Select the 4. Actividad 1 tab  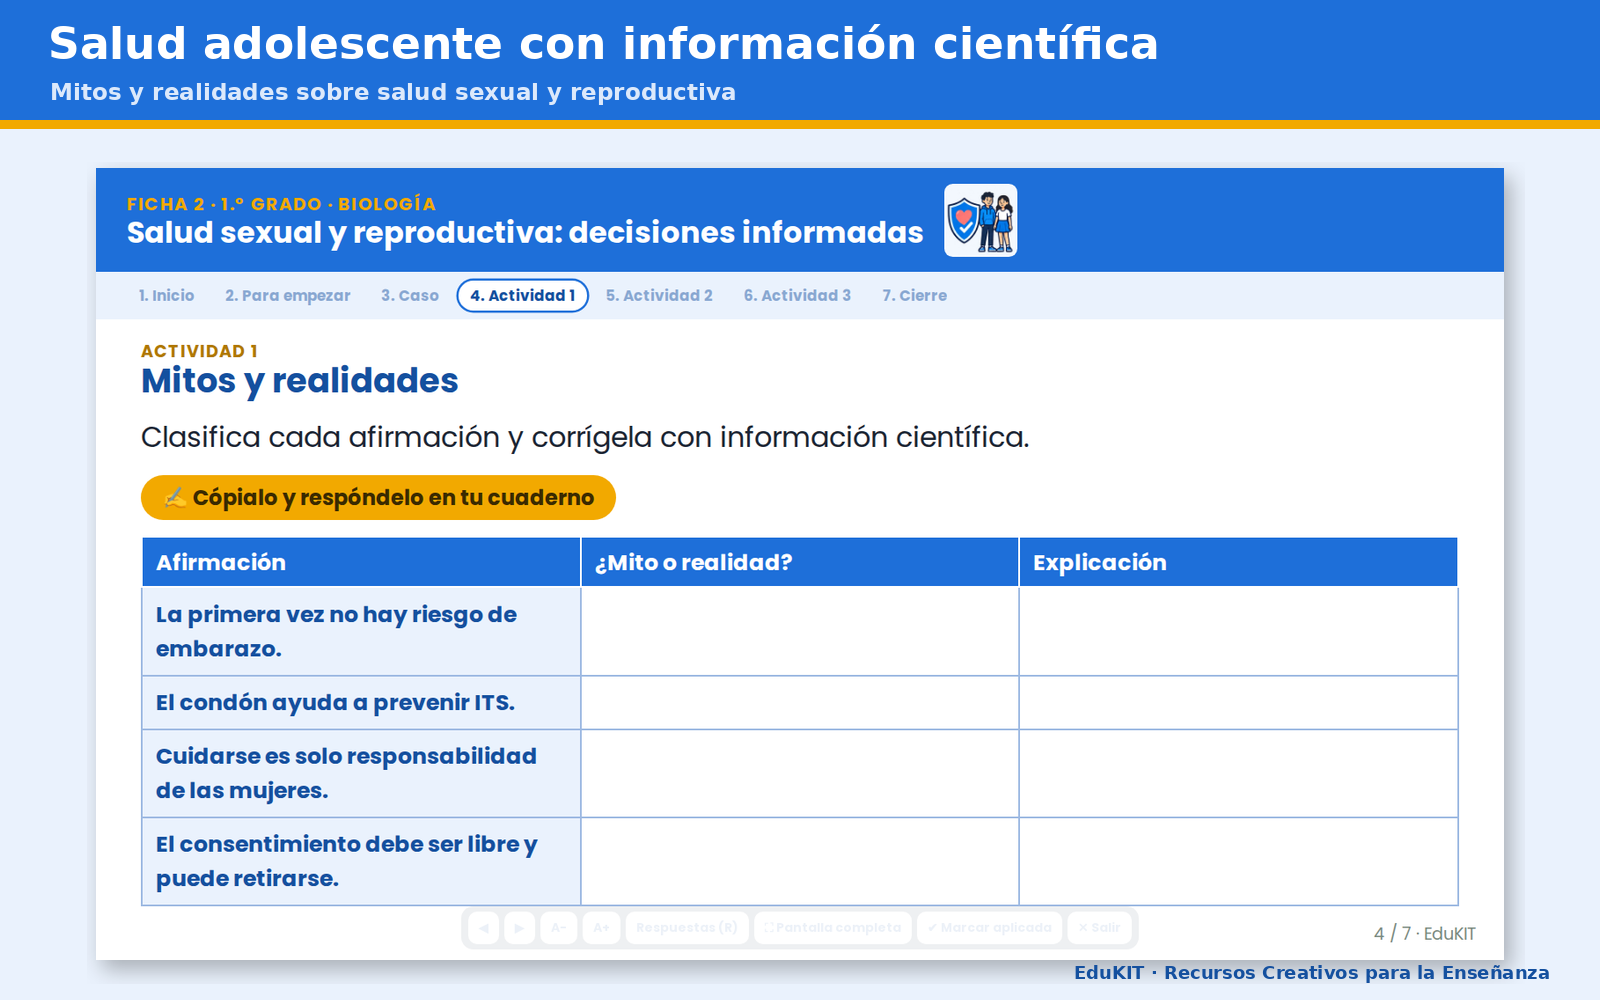[x=523, y=296]
